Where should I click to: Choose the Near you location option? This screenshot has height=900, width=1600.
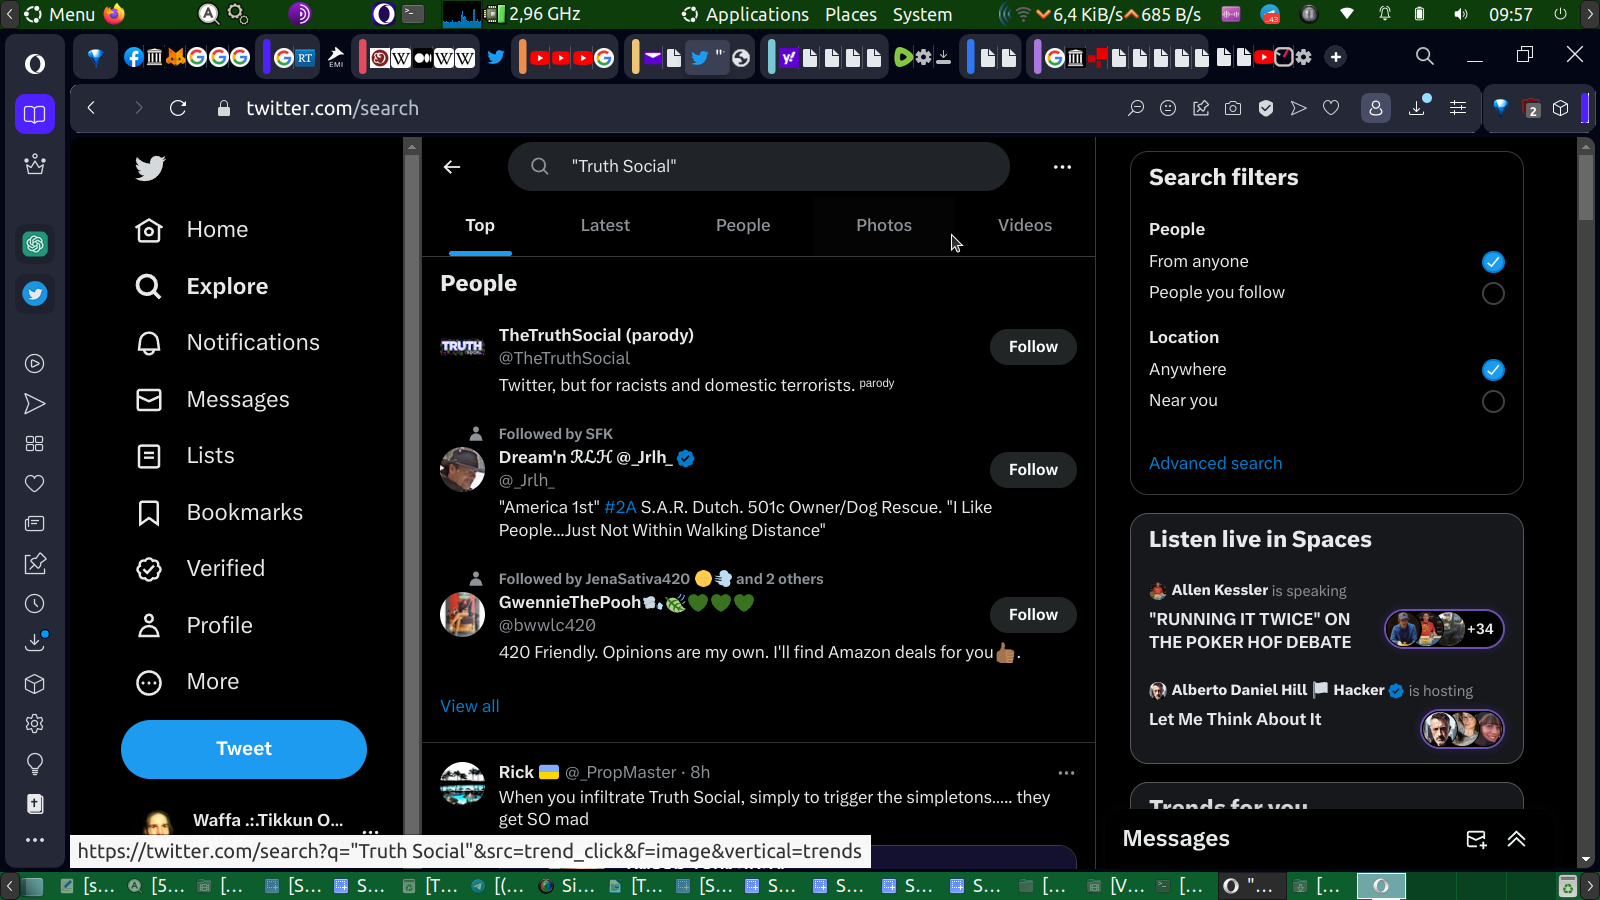1493,401
